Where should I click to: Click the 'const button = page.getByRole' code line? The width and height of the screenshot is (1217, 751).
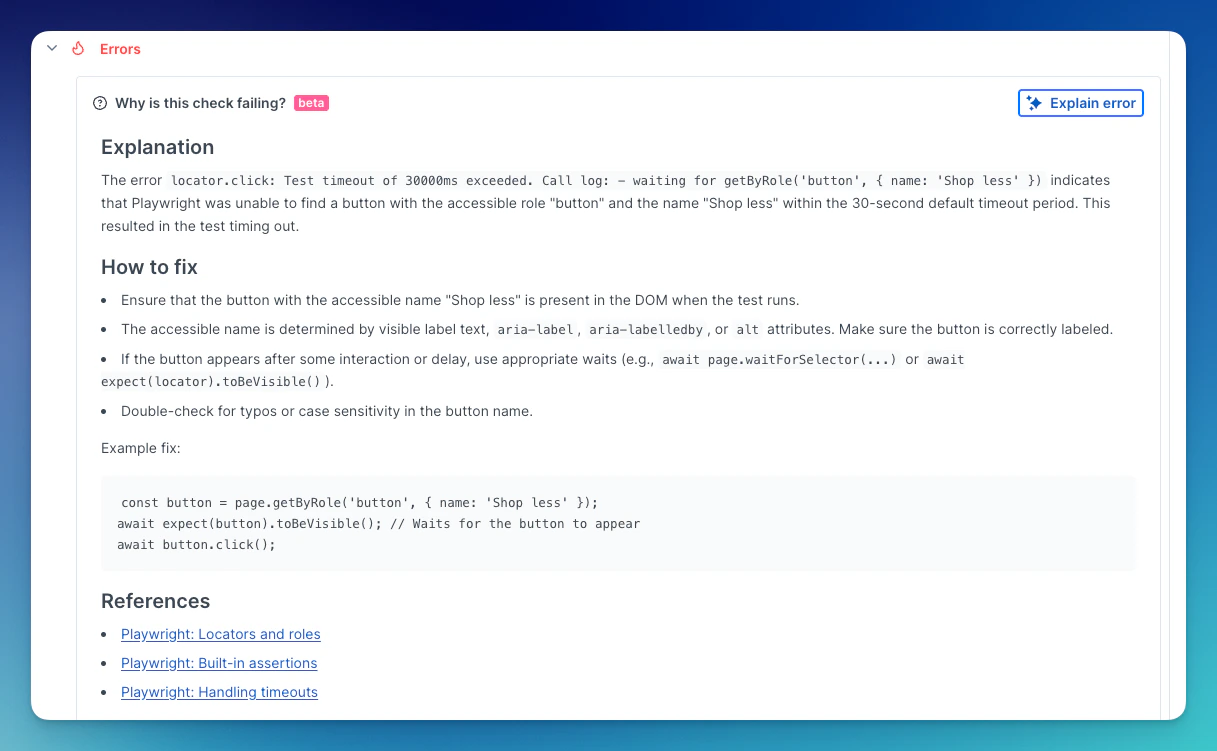[x=359, y=502]
